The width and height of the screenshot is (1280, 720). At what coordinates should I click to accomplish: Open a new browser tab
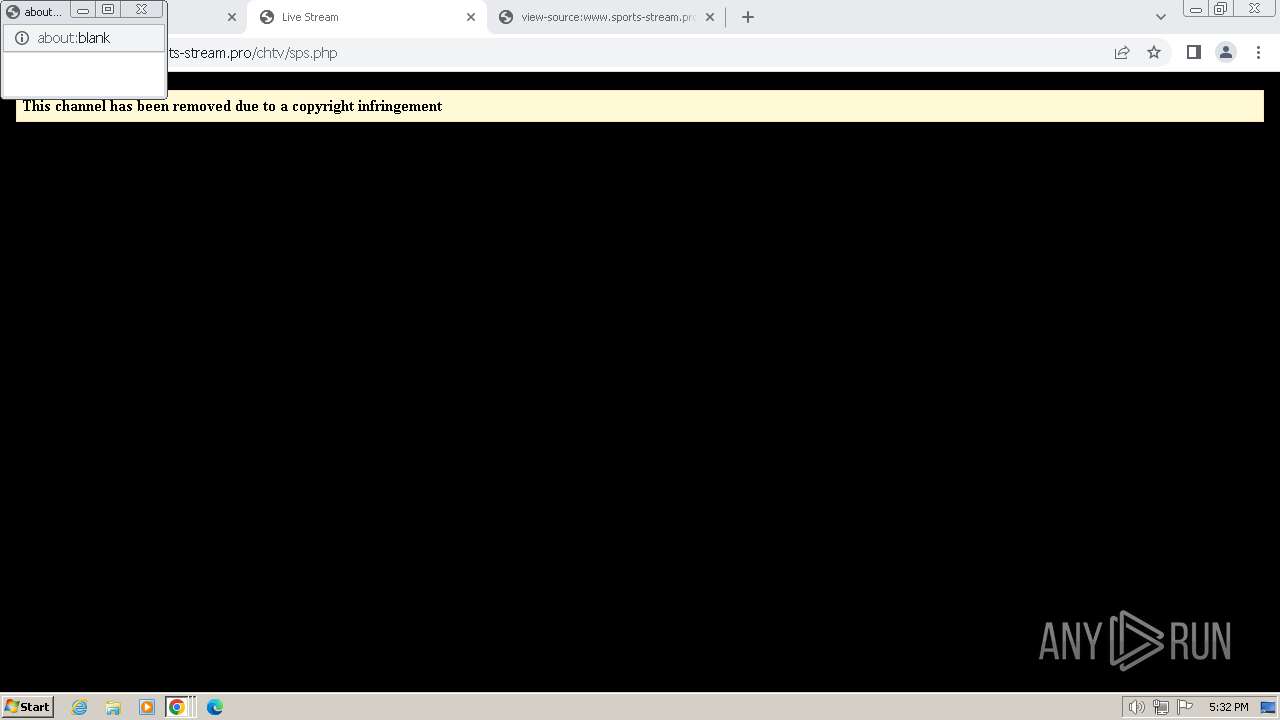coord(748,17)
